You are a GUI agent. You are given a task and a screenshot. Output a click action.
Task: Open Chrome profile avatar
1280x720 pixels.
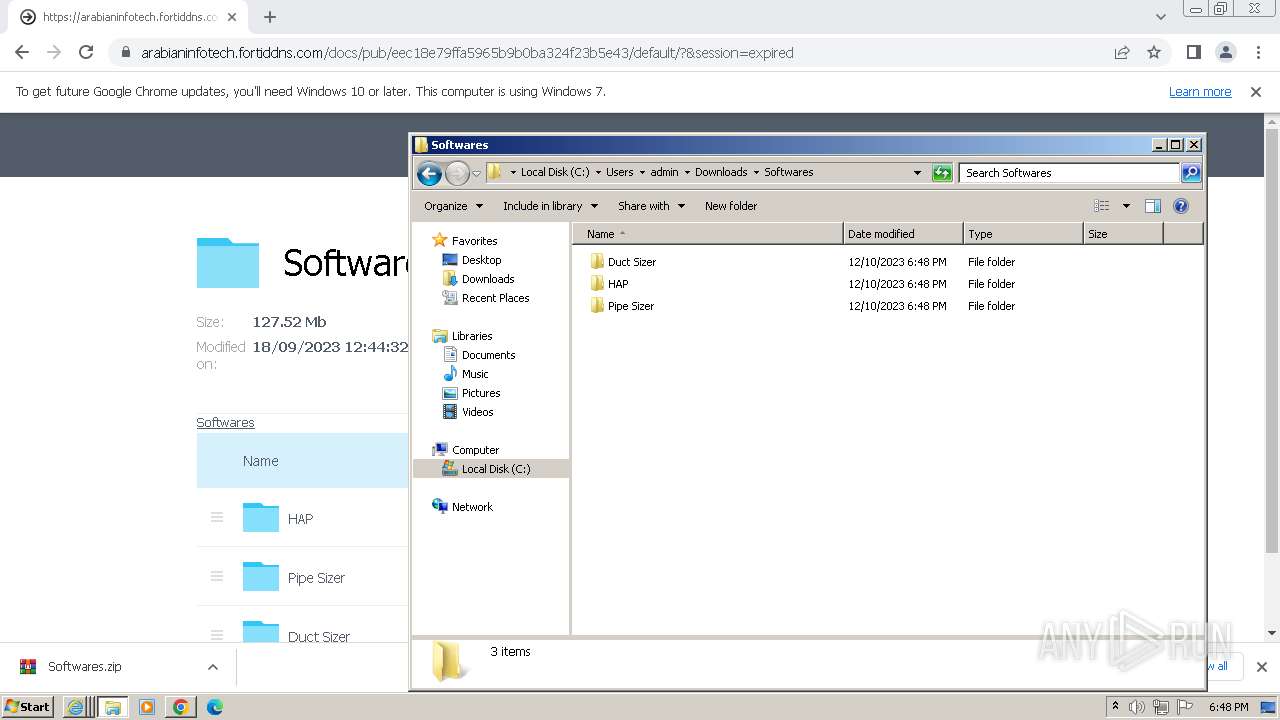pos(1225,53)
